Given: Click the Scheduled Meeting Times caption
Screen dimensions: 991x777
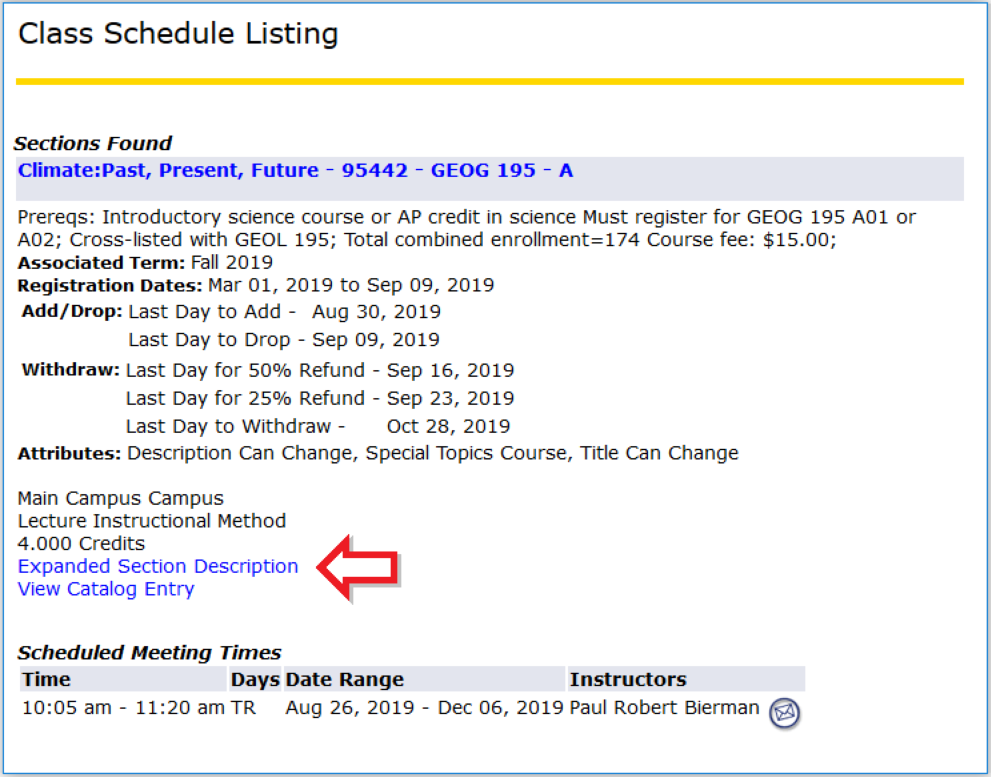Looking at the screenshot, I should point(149,653).
